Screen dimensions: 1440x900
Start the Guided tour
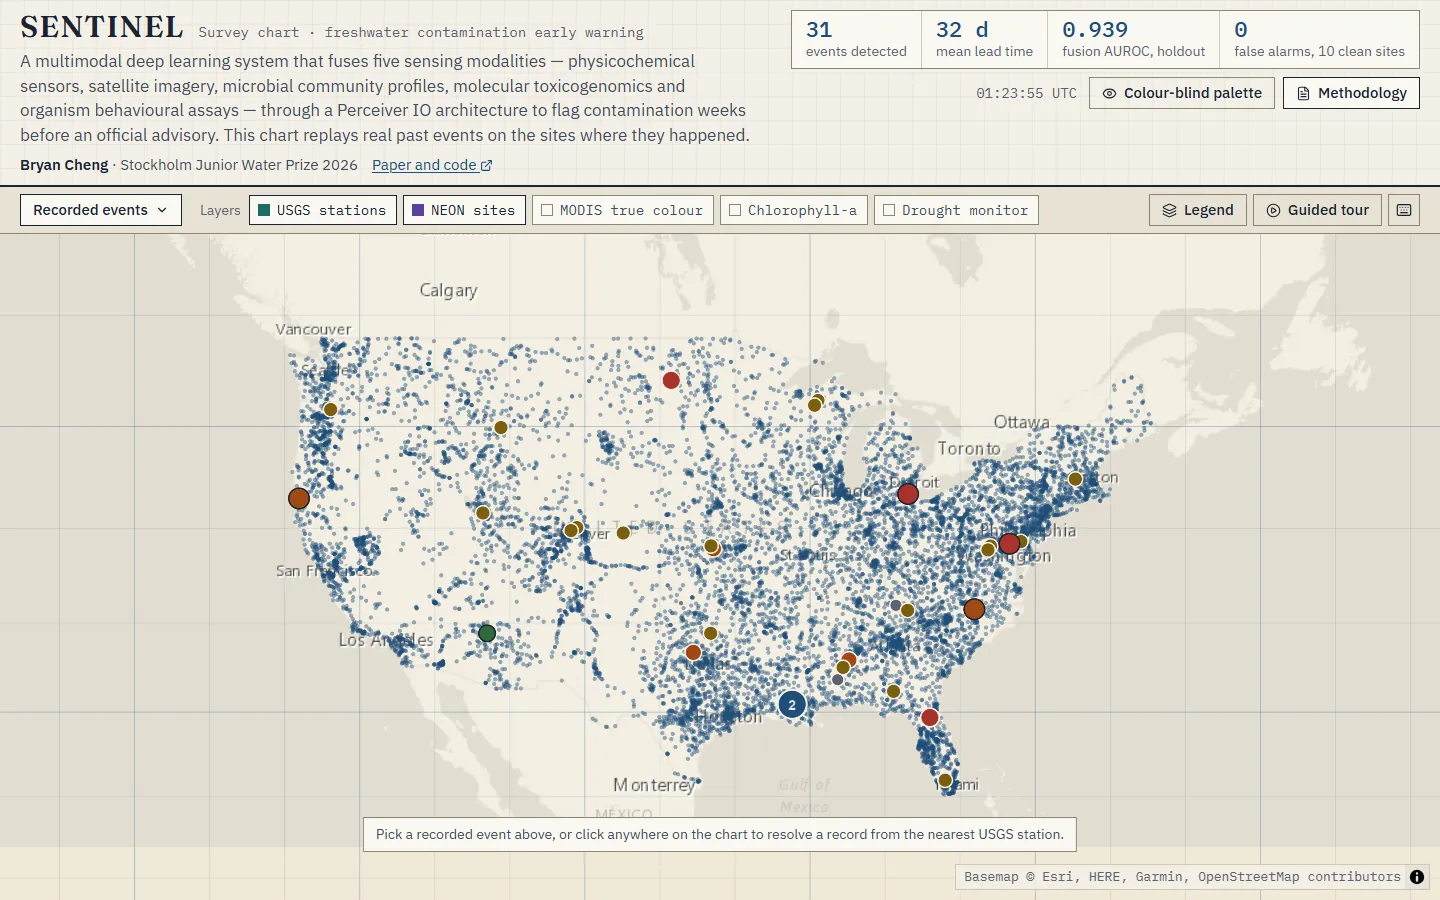(1318, 210)
